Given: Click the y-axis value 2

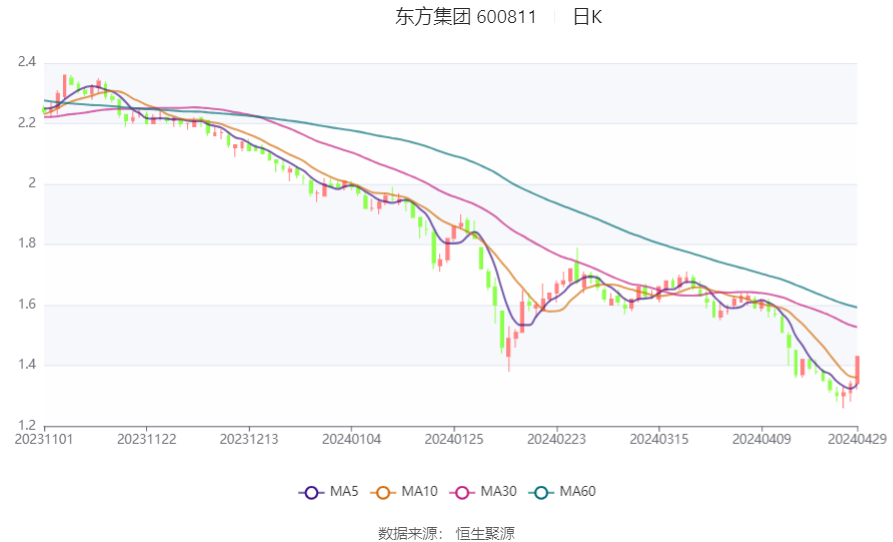Looking at the screenshot, I should click(x=32, y=183).
